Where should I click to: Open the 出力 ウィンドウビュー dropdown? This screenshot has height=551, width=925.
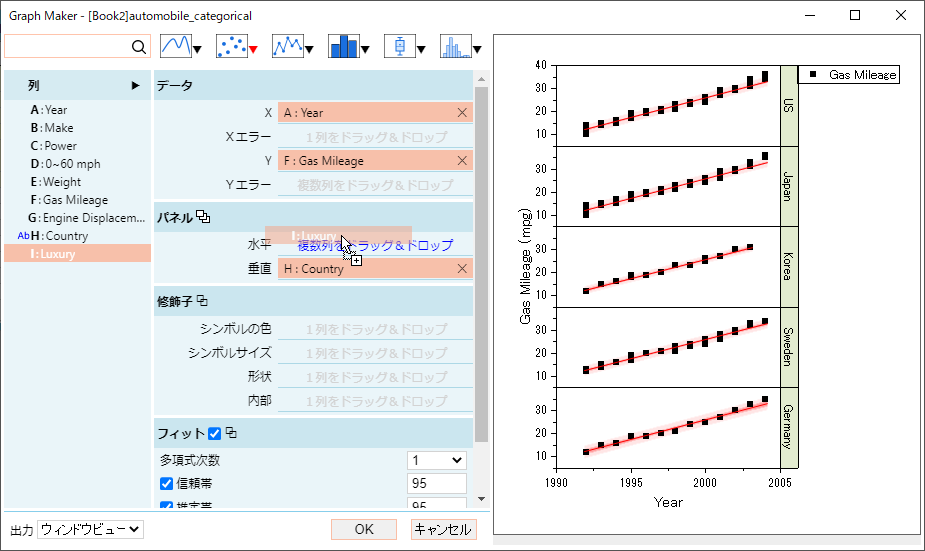90,529
